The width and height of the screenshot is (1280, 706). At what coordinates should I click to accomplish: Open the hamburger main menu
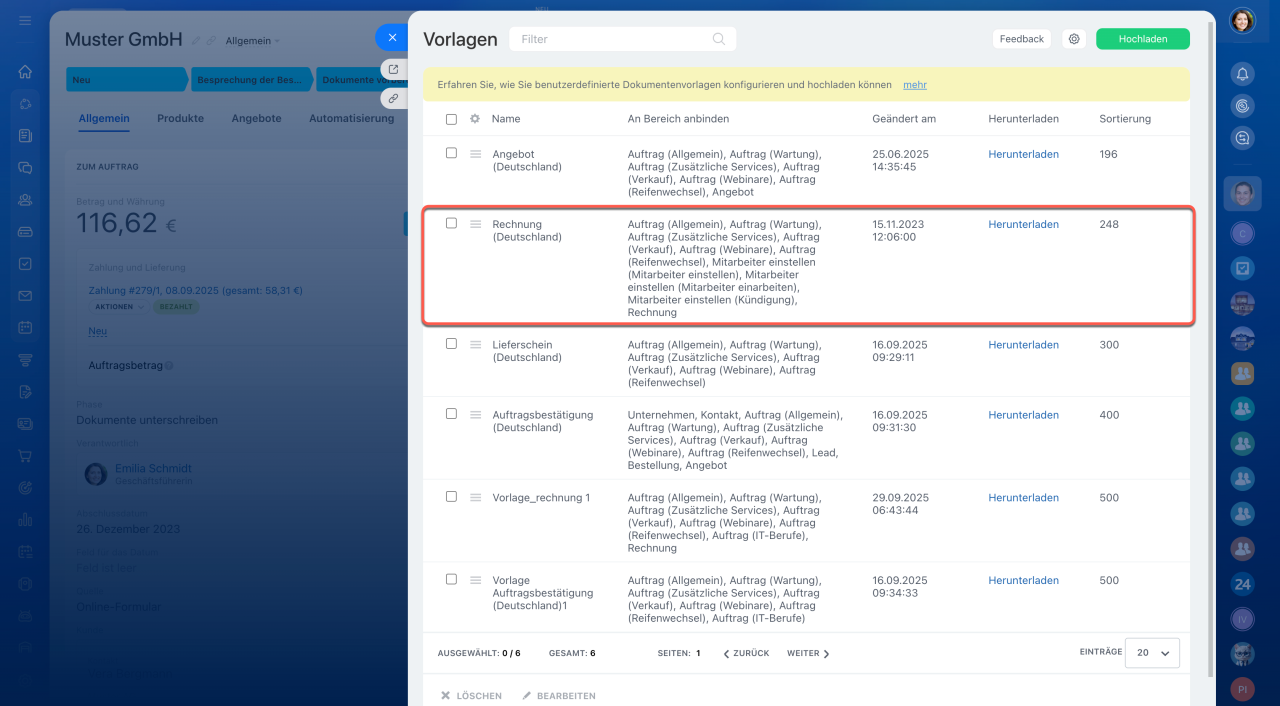pyautogui.click(x=25, y=21)
